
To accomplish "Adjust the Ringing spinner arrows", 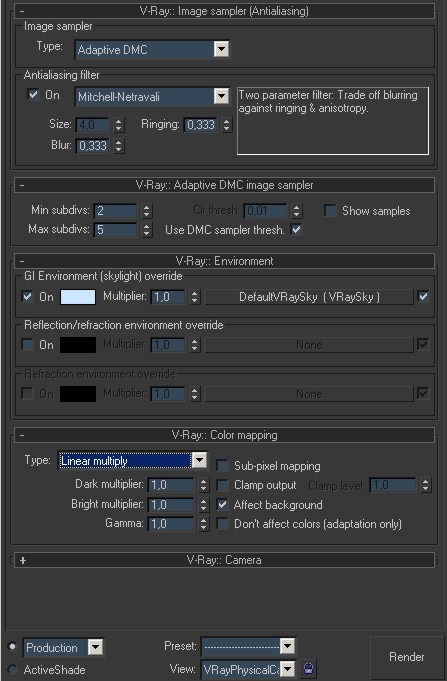I will pyautogui.click(x=226, y=125).
